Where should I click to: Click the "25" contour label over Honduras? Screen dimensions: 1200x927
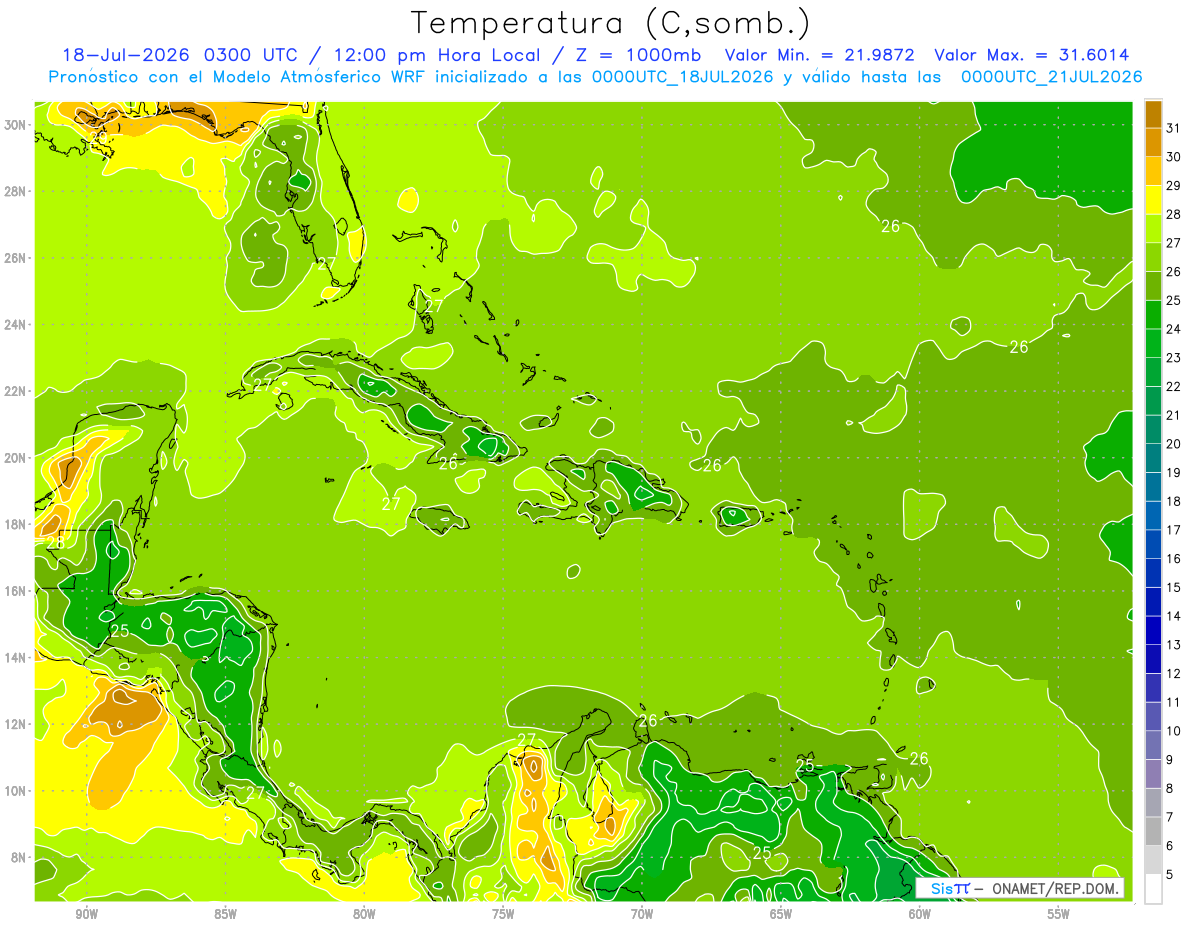point(120,631)
